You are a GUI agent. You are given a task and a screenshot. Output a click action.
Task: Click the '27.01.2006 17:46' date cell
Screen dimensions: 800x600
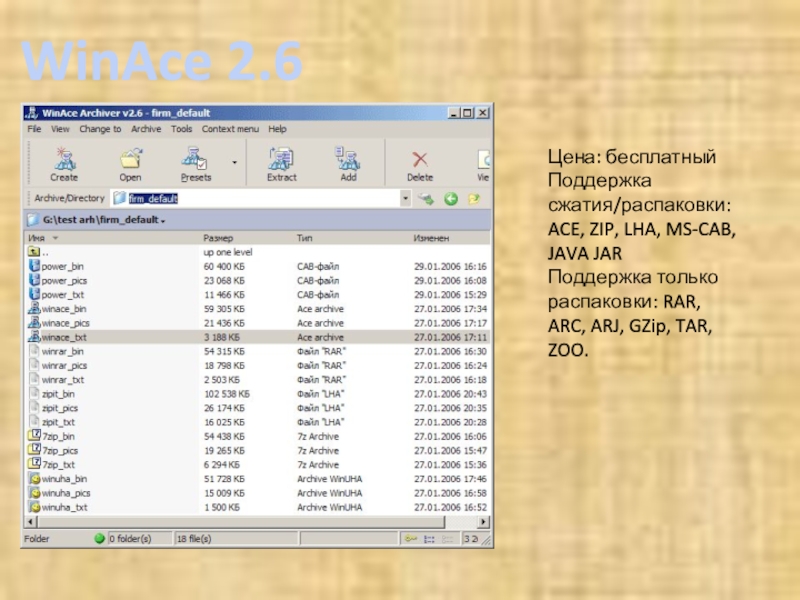(451, 479)
